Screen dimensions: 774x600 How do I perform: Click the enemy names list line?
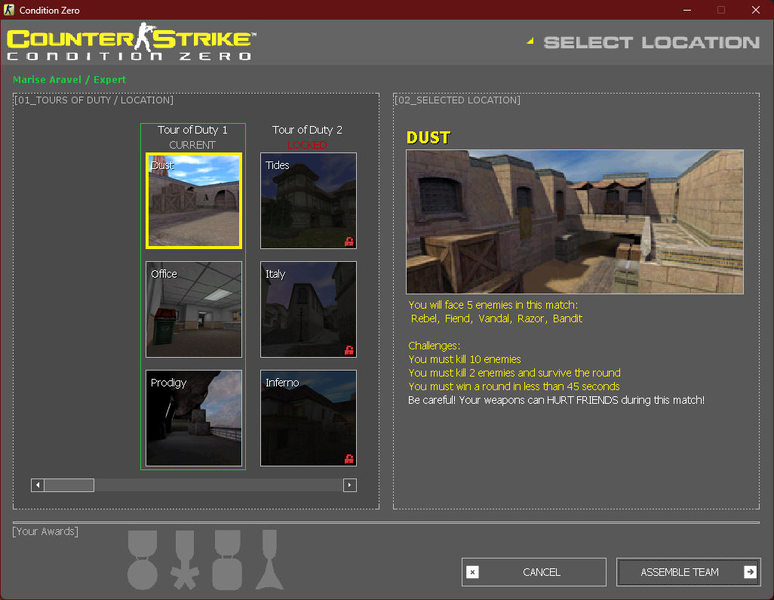pos(497,318)
